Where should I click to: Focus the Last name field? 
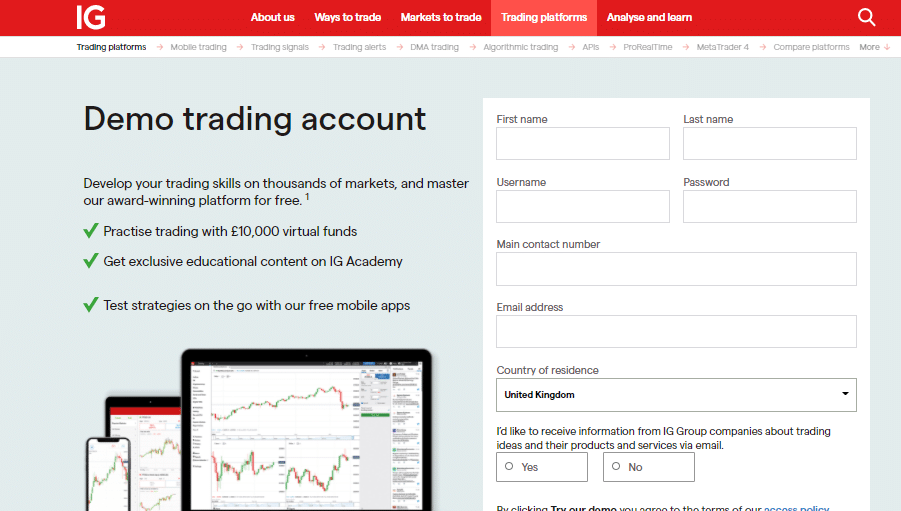point(769,143)
